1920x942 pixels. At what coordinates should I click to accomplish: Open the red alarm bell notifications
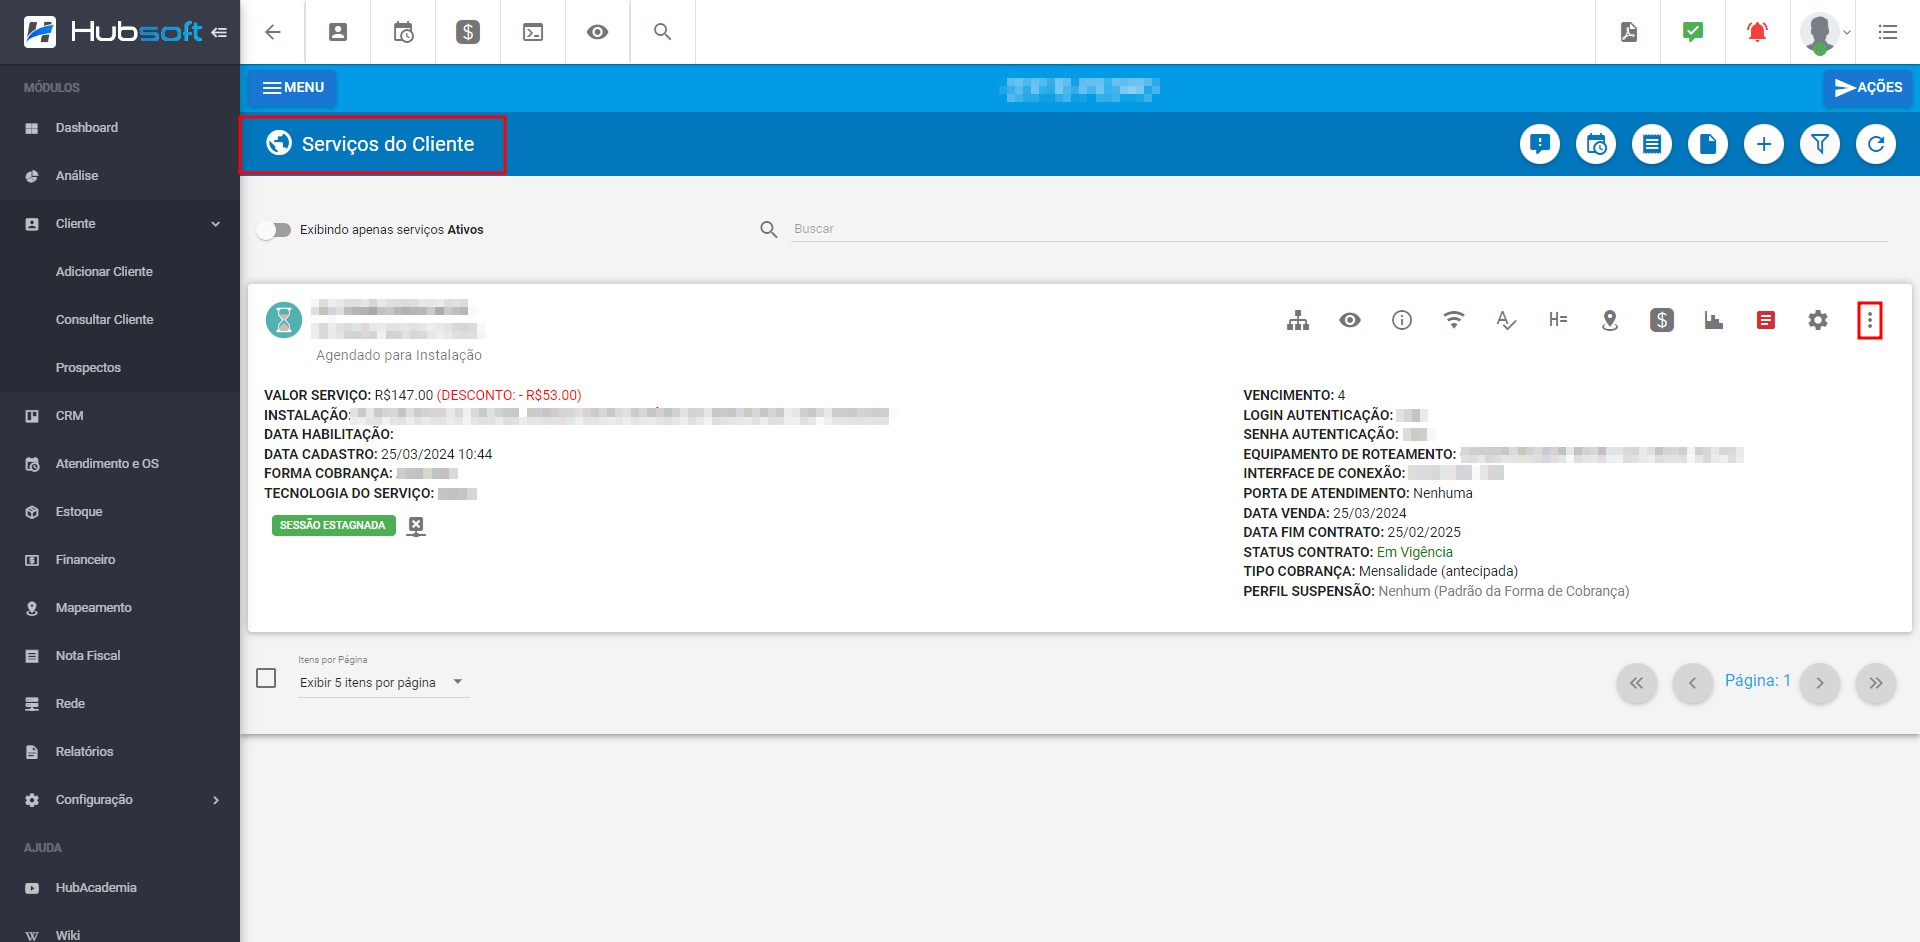click(1757, 32)
